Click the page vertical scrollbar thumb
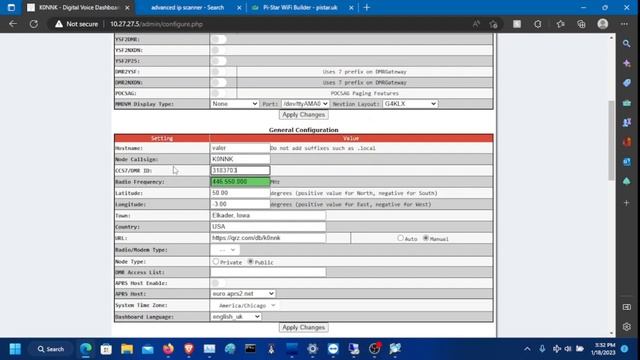The height and width of the screenshot is (360, 640). (611, 140)
